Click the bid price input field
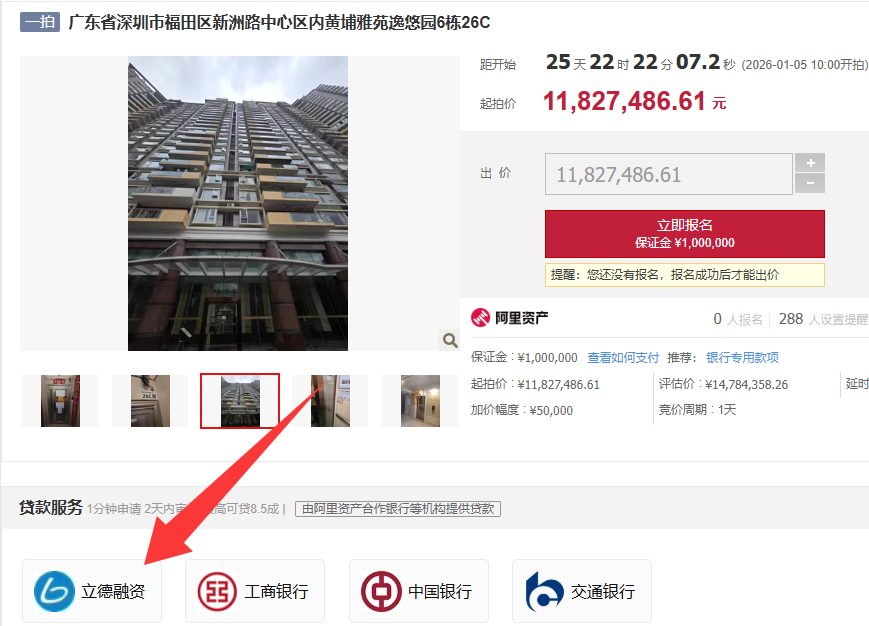 [x=668, y=175]
